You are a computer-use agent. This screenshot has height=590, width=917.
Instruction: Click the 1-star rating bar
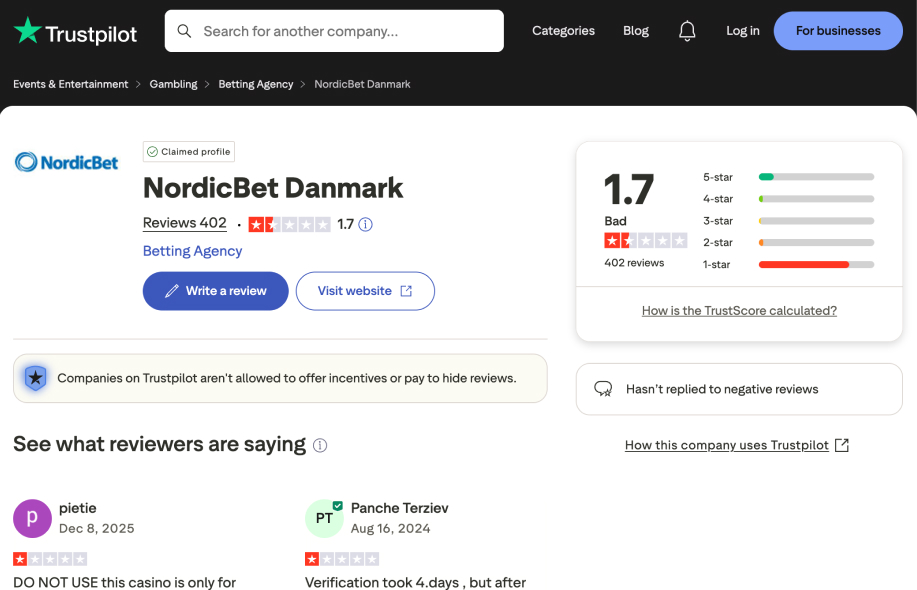click(x=816, y=264)
